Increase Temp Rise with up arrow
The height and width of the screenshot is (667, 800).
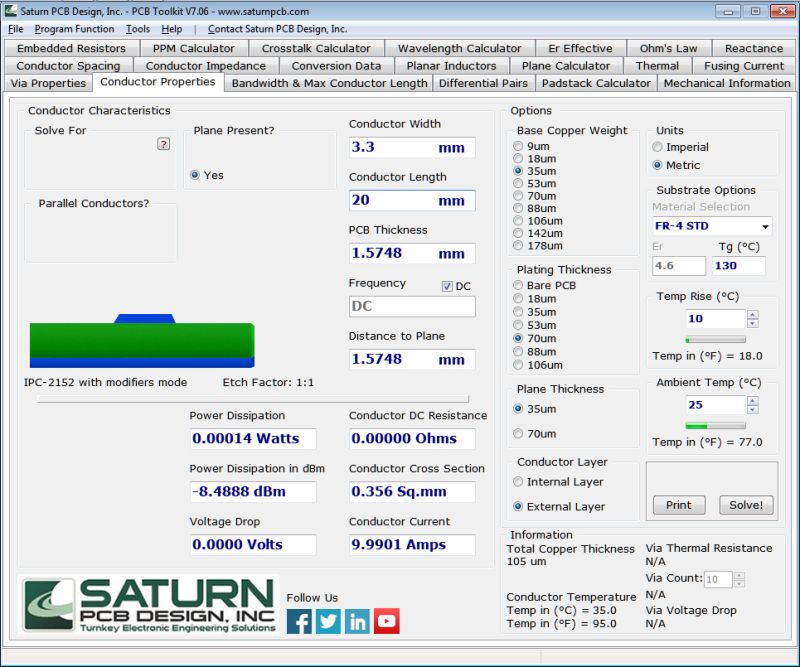click(x=753, y=314)
